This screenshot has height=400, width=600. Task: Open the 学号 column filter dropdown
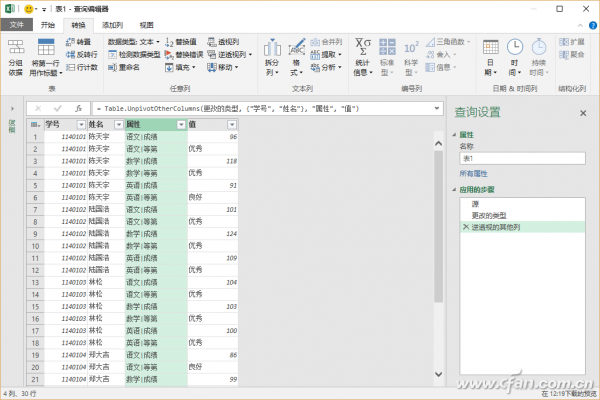point(80,124)
